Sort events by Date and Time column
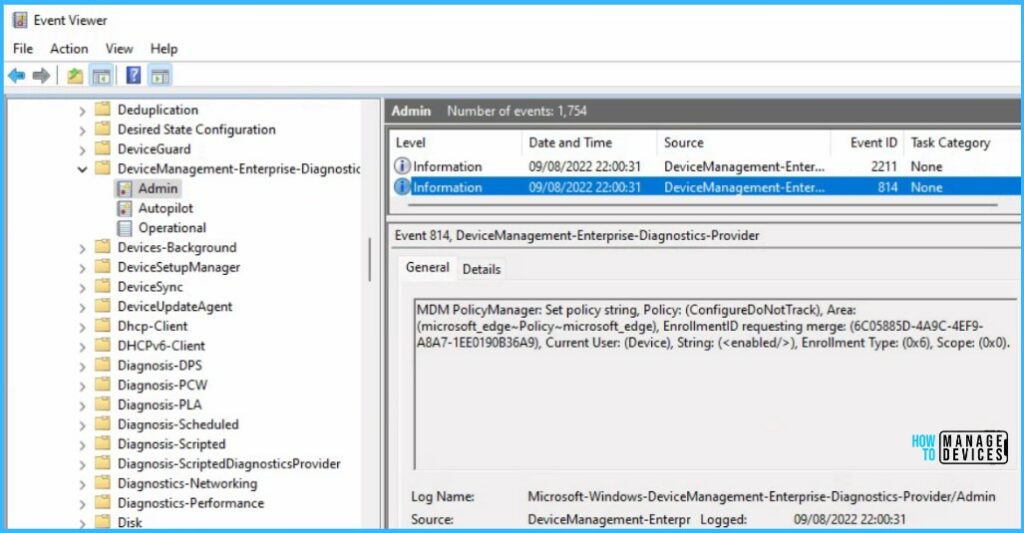The width and height of the screenshot is (1024, 533). [x=570, y=143]
